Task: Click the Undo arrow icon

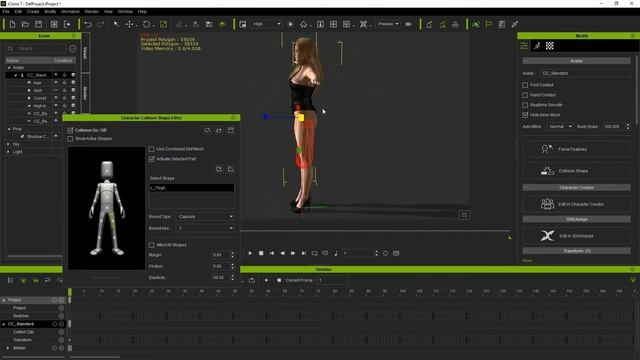Action: [x=88, y=24]
